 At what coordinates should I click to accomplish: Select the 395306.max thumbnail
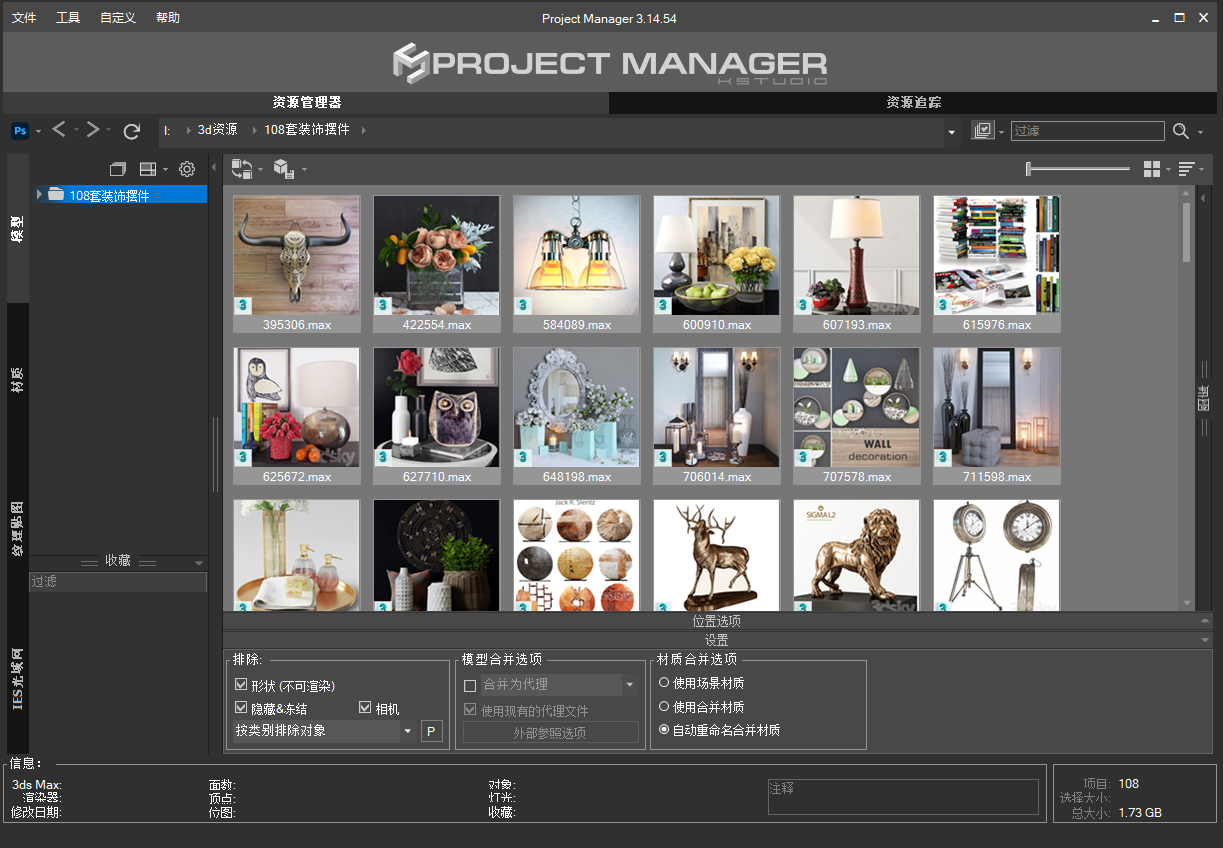pos(296,256)
